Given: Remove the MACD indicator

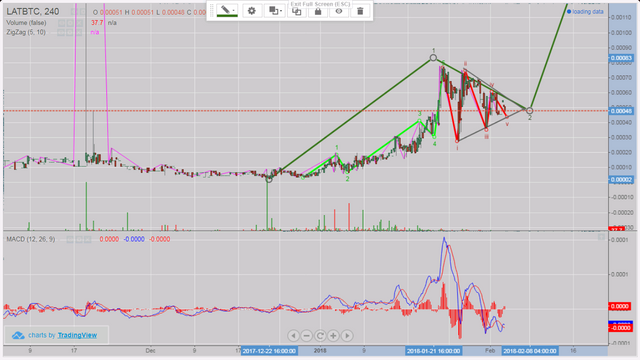Looking at the screenshot, I should (88, 239).
